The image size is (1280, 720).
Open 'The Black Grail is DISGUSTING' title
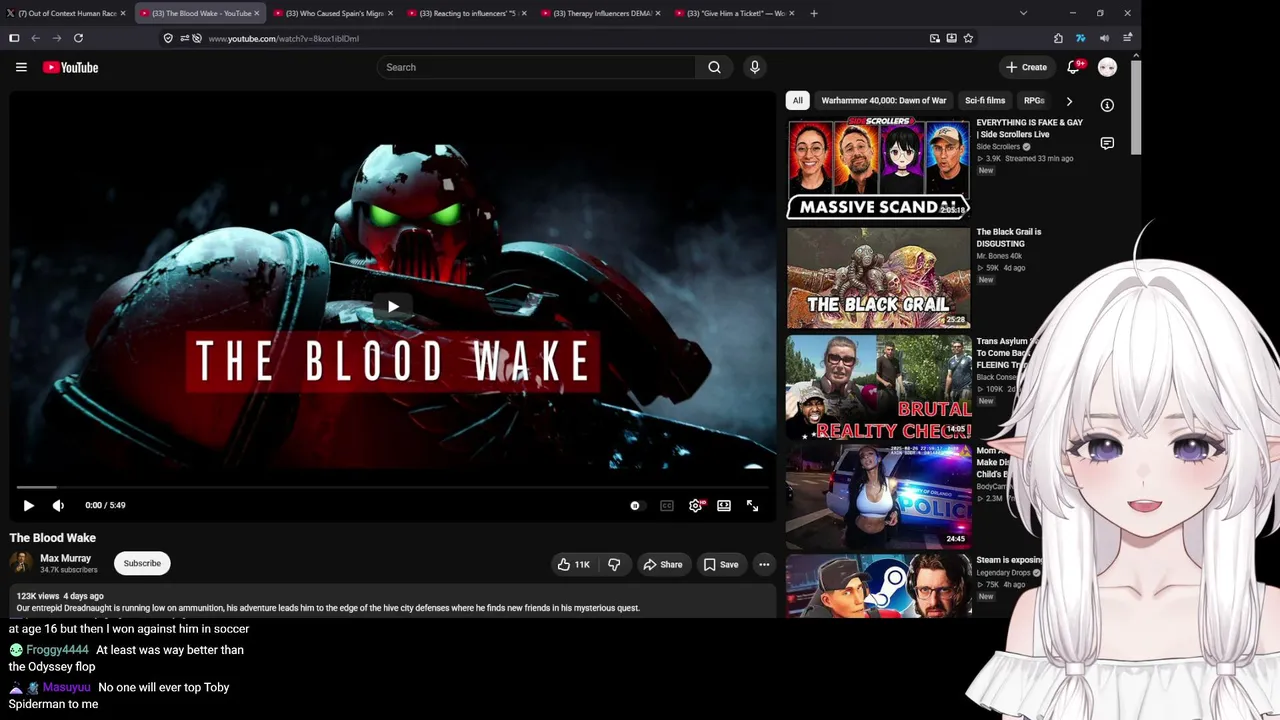click(1009, 238)
